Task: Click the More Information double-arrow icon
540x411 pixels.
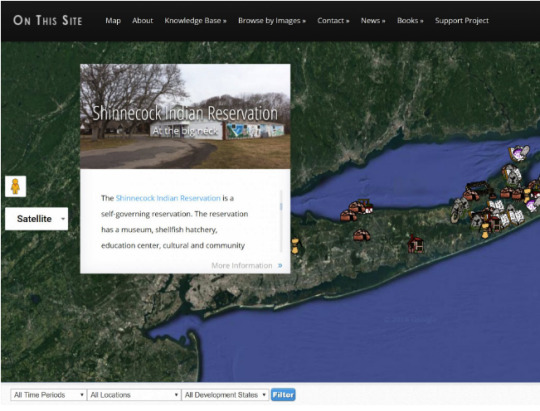Action: pos(280,266)
